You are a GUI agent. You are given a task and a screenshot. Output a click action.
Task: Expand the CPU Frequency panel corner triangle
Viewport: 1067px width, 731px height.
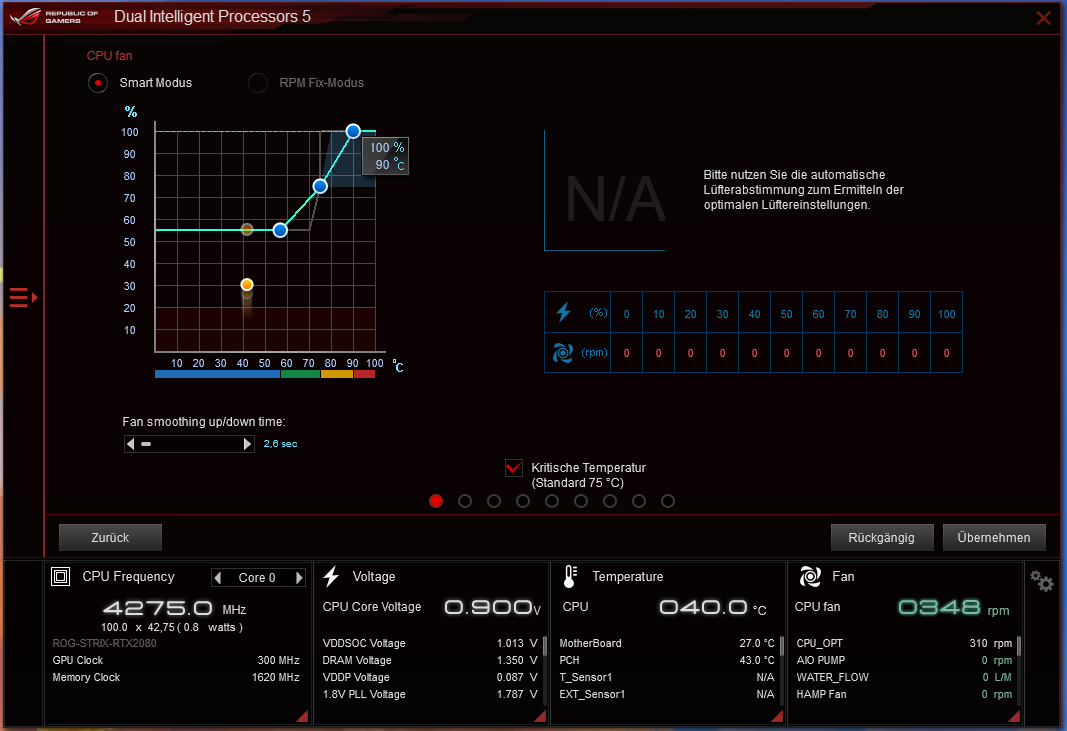[302, 715]
